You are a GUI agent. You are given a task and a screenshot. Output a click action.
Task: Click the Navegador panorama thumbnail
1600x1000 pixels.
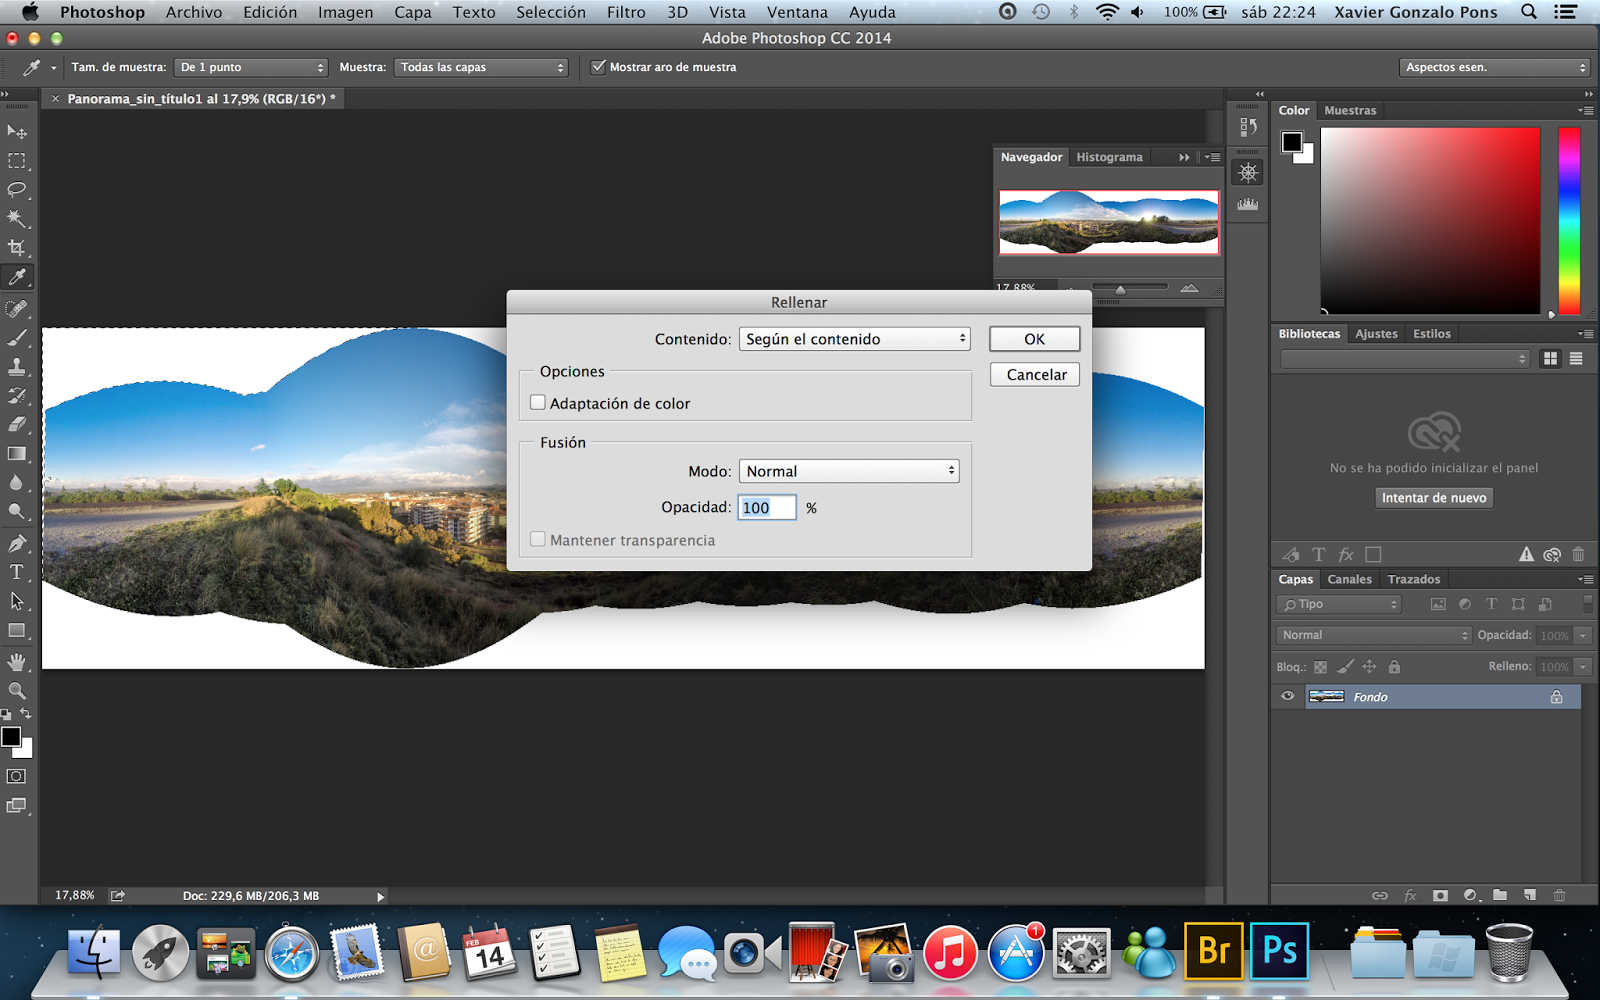pyautogui.click(x=1109, y=222)
